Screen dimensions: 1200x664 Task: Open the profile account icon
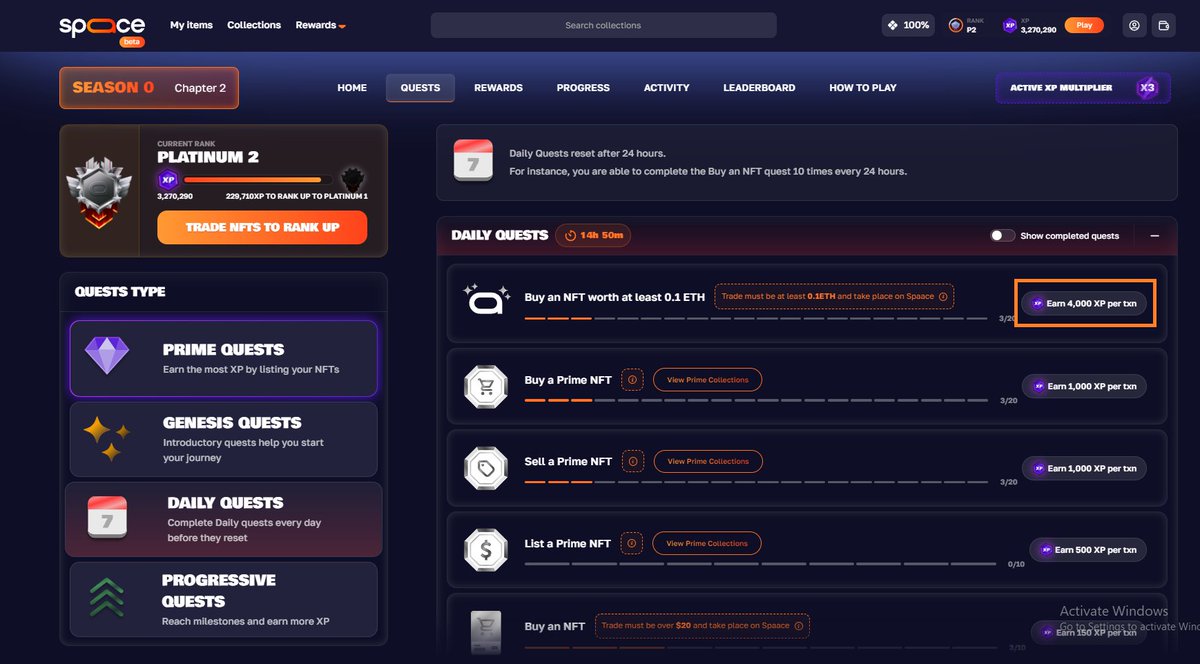(1134, 26)
